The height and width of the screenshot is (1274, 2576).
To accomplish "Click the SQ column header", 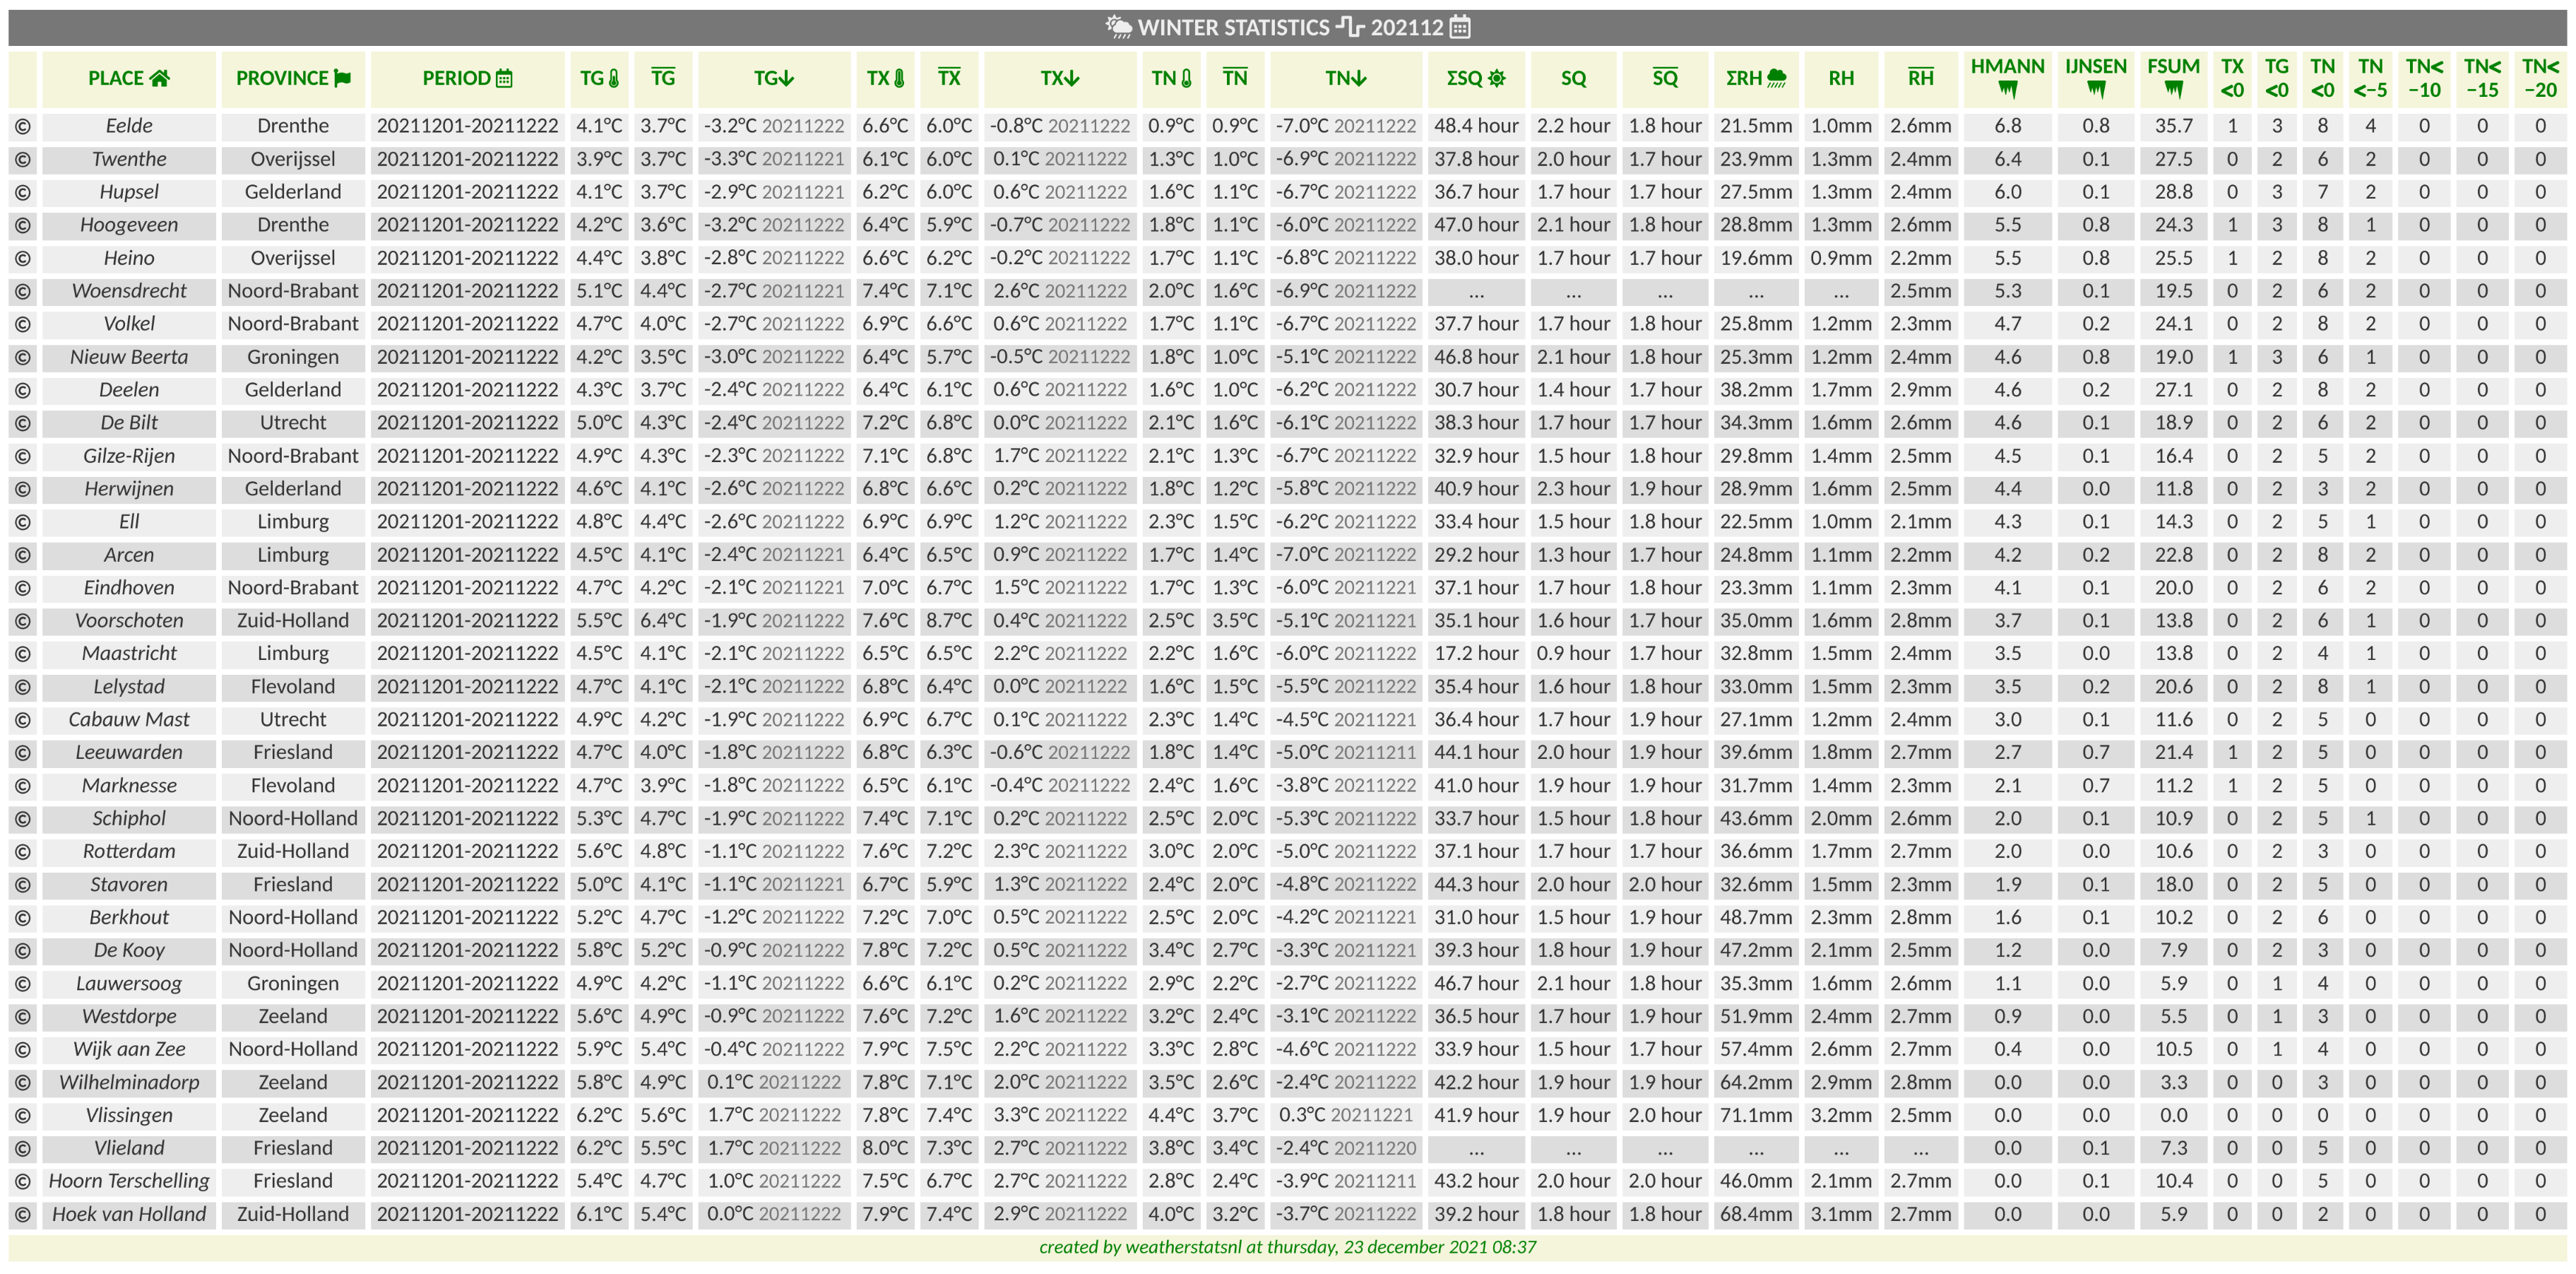I will click(1573, 78).
